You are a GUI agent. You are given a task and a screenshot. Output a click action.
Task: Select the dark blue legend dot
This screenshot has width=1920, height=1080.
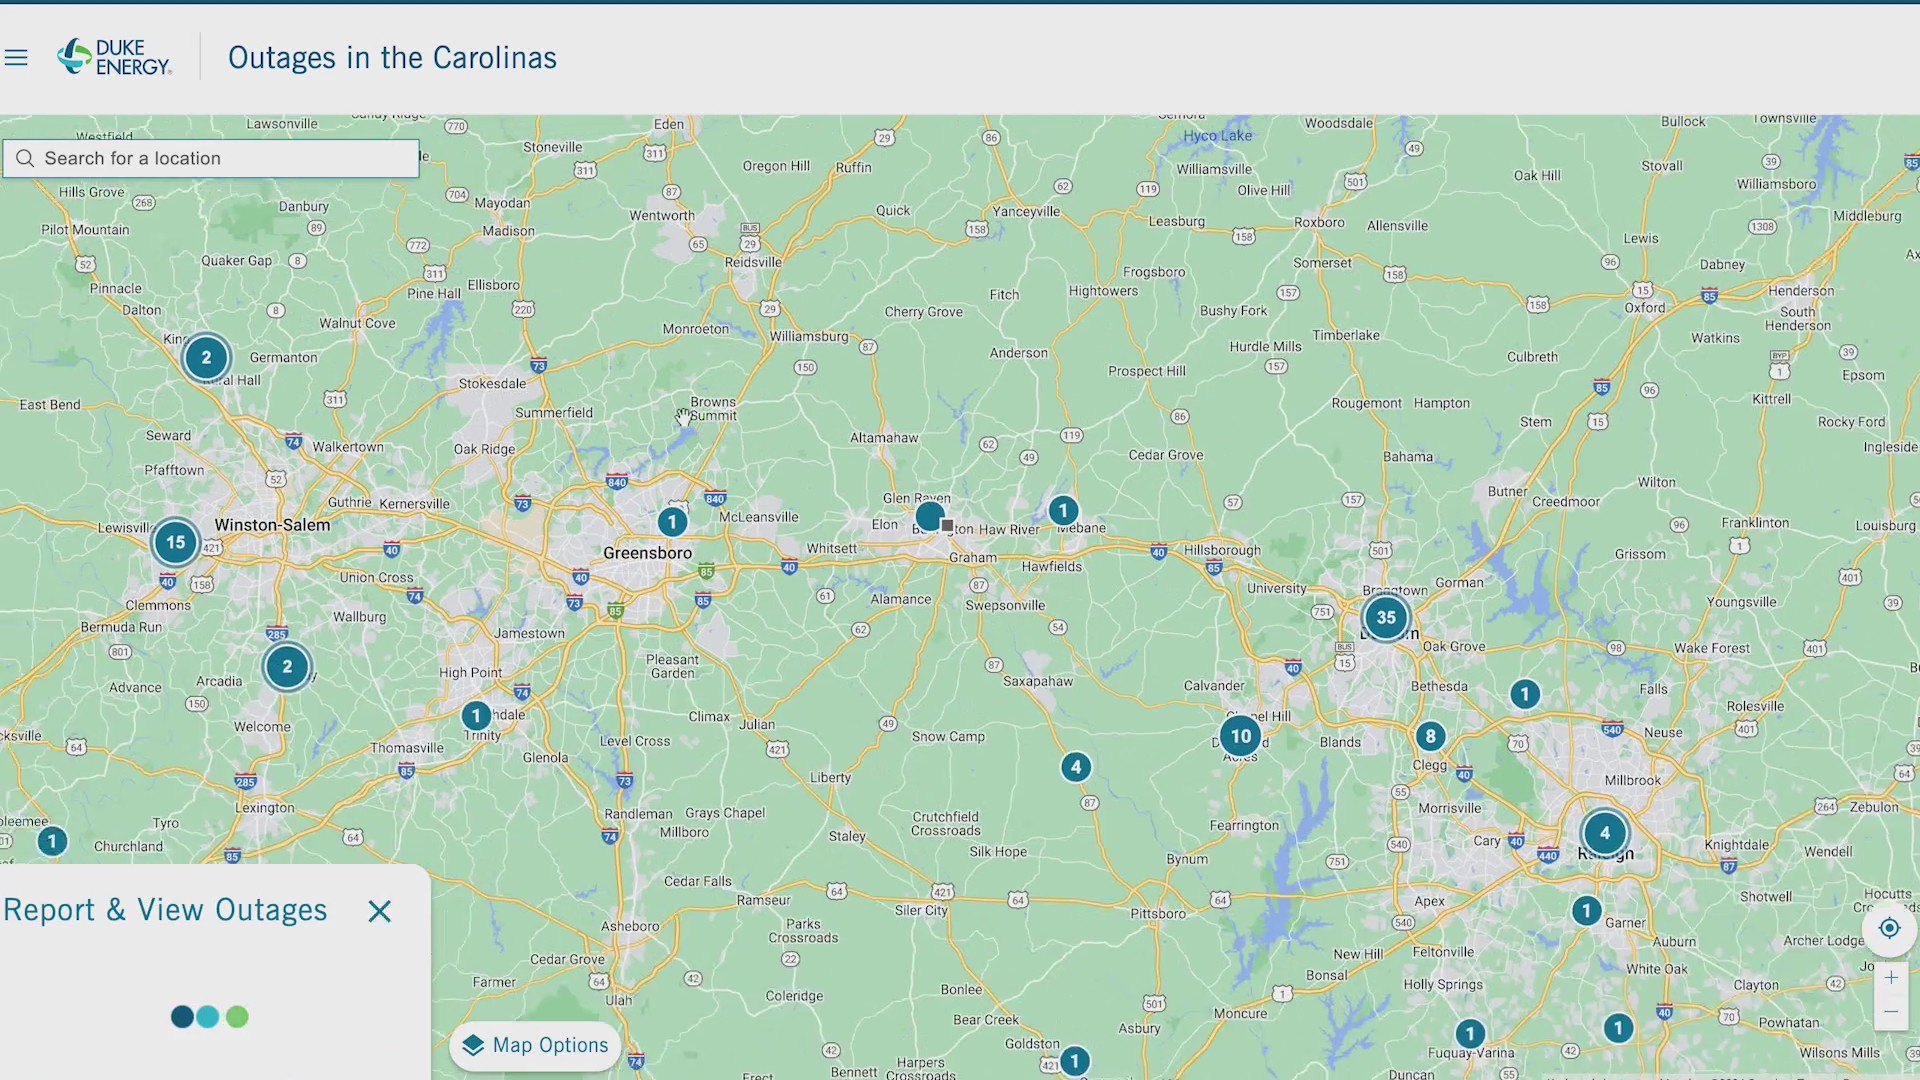[x=181, y=1016]
